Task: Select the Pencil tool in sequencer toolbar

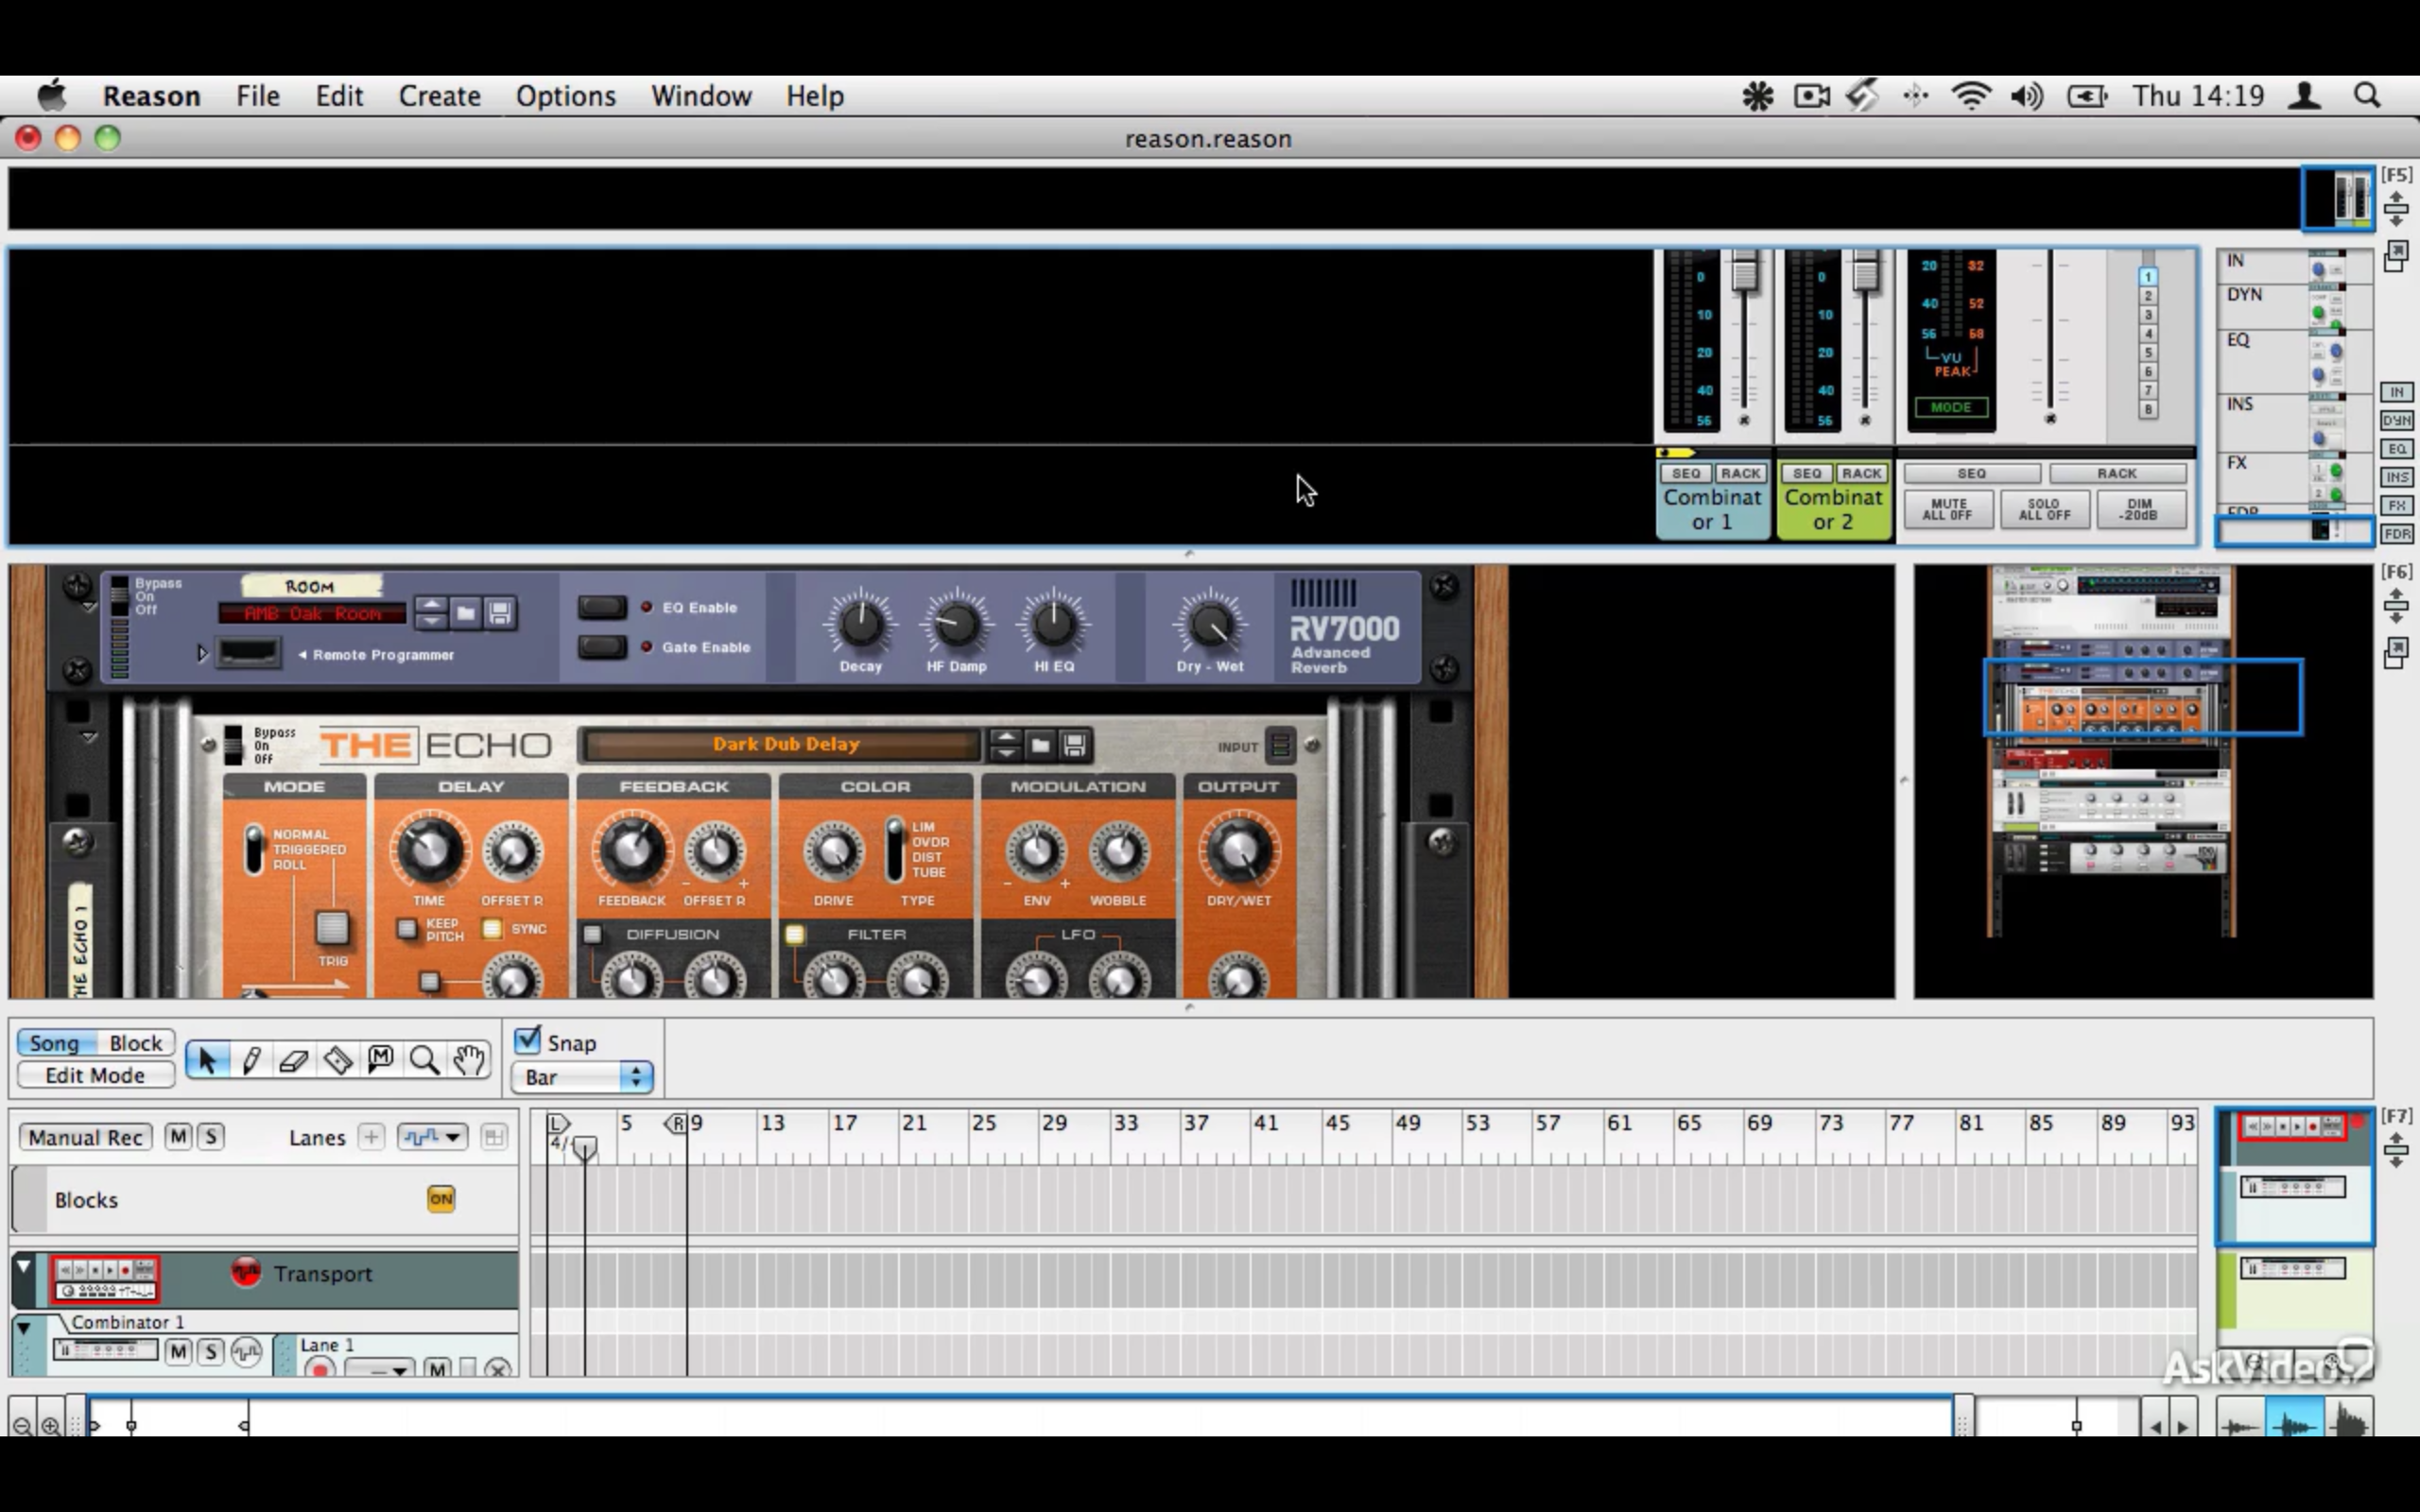Action: (251, 1060)
